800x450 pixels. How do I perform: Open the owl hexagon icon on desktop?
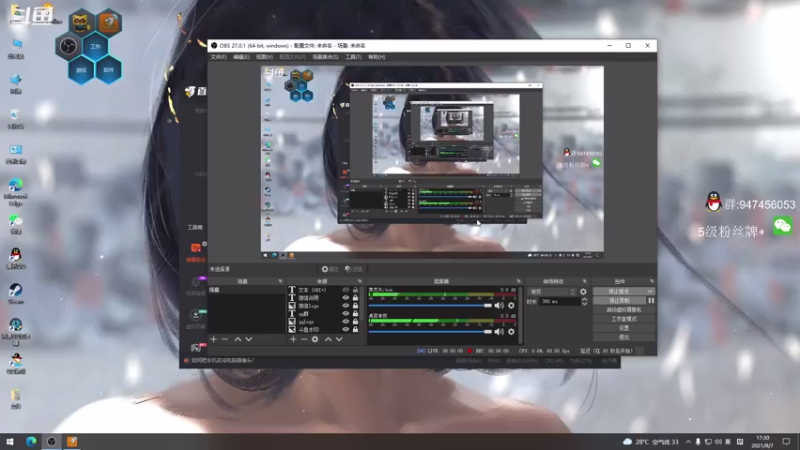click(x=82, y=23)
